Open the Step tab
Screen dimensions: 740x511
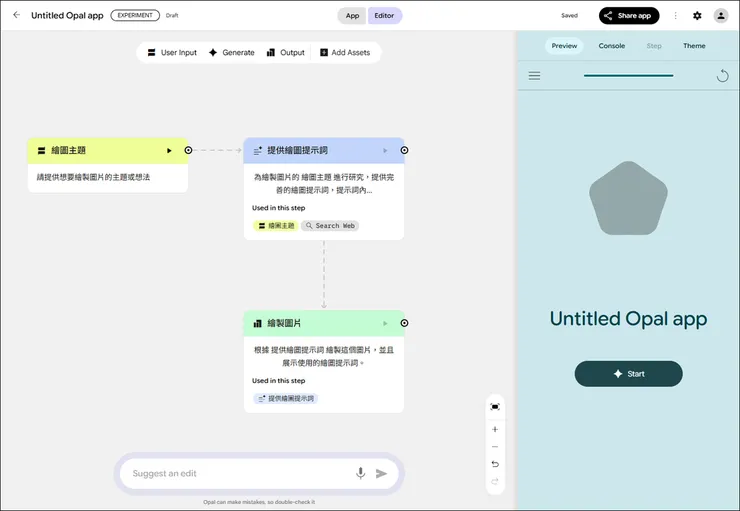coord(654,46)
